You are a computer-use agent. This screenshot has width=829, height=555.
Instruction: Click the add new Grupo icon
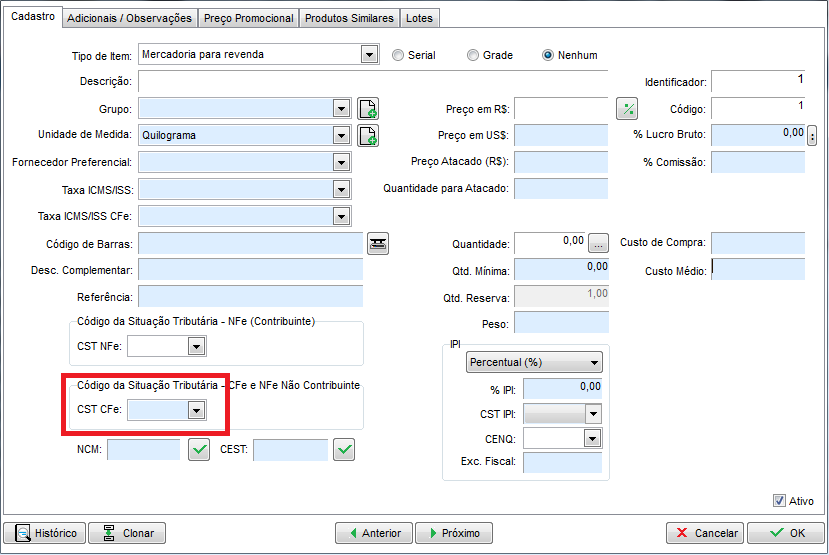pyautogui.click(x=368, y=109)
